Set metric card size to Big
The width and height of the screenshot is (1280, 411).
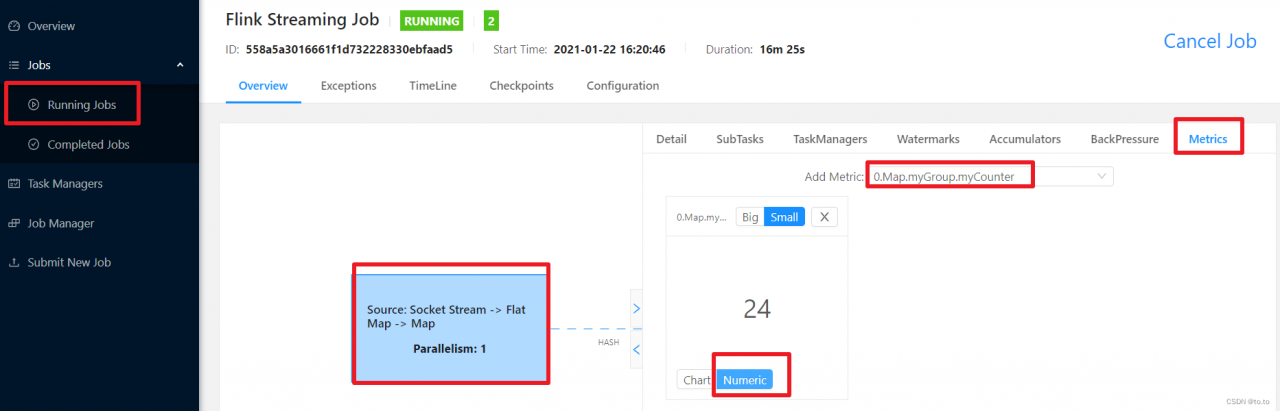pos(750,216)
